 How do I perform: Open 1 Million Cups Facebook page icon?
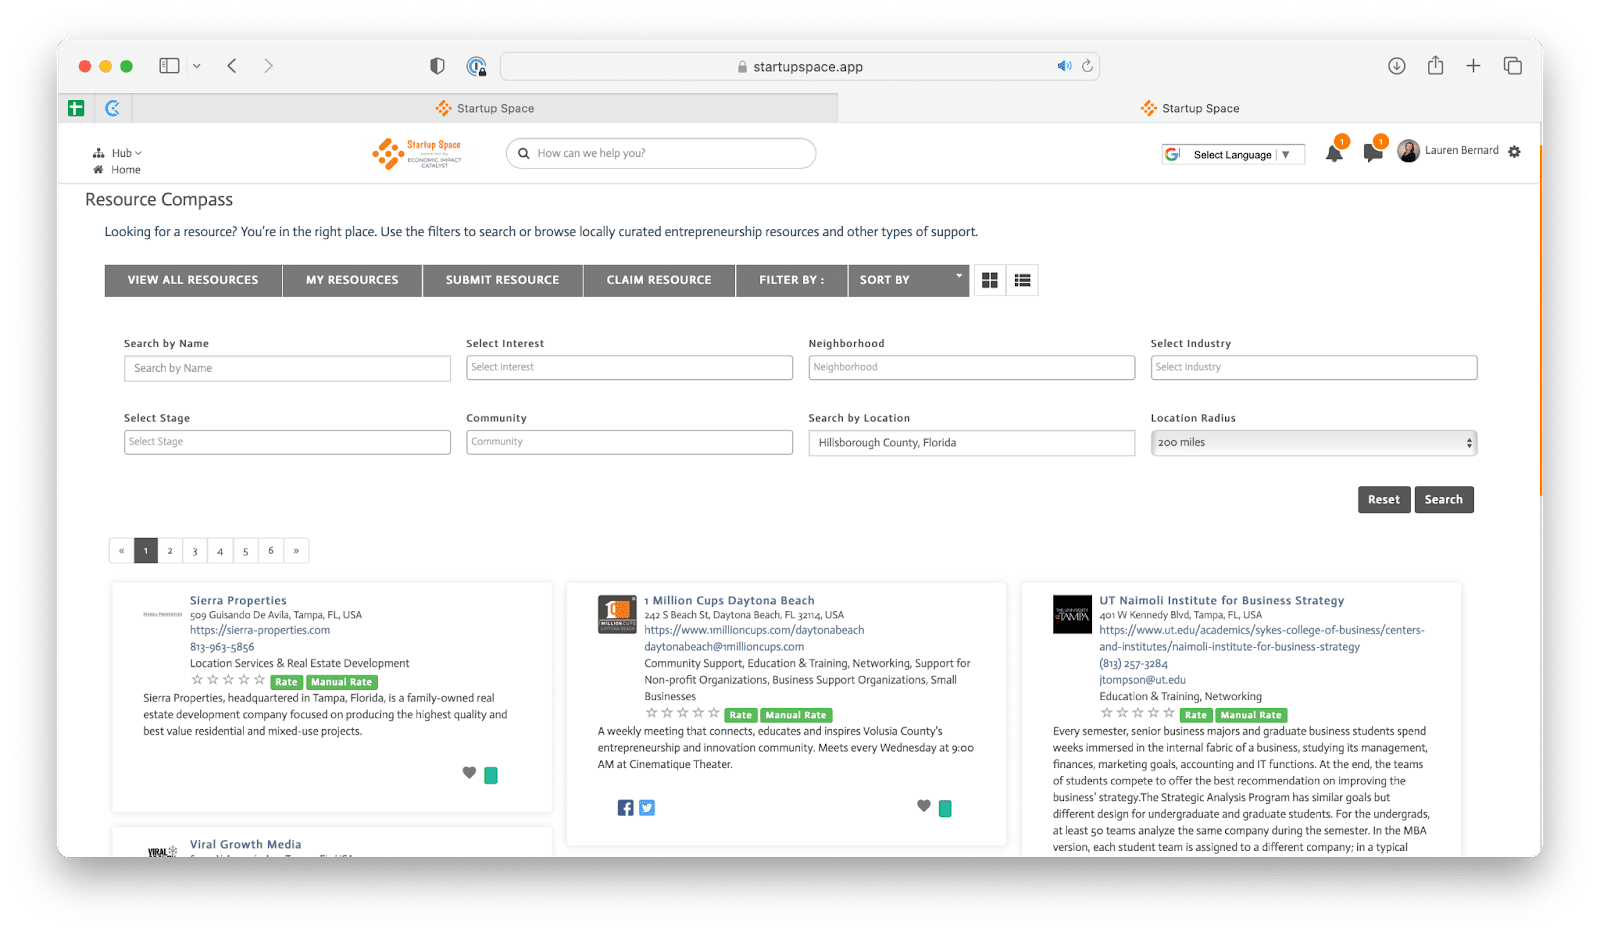point(625,808)
